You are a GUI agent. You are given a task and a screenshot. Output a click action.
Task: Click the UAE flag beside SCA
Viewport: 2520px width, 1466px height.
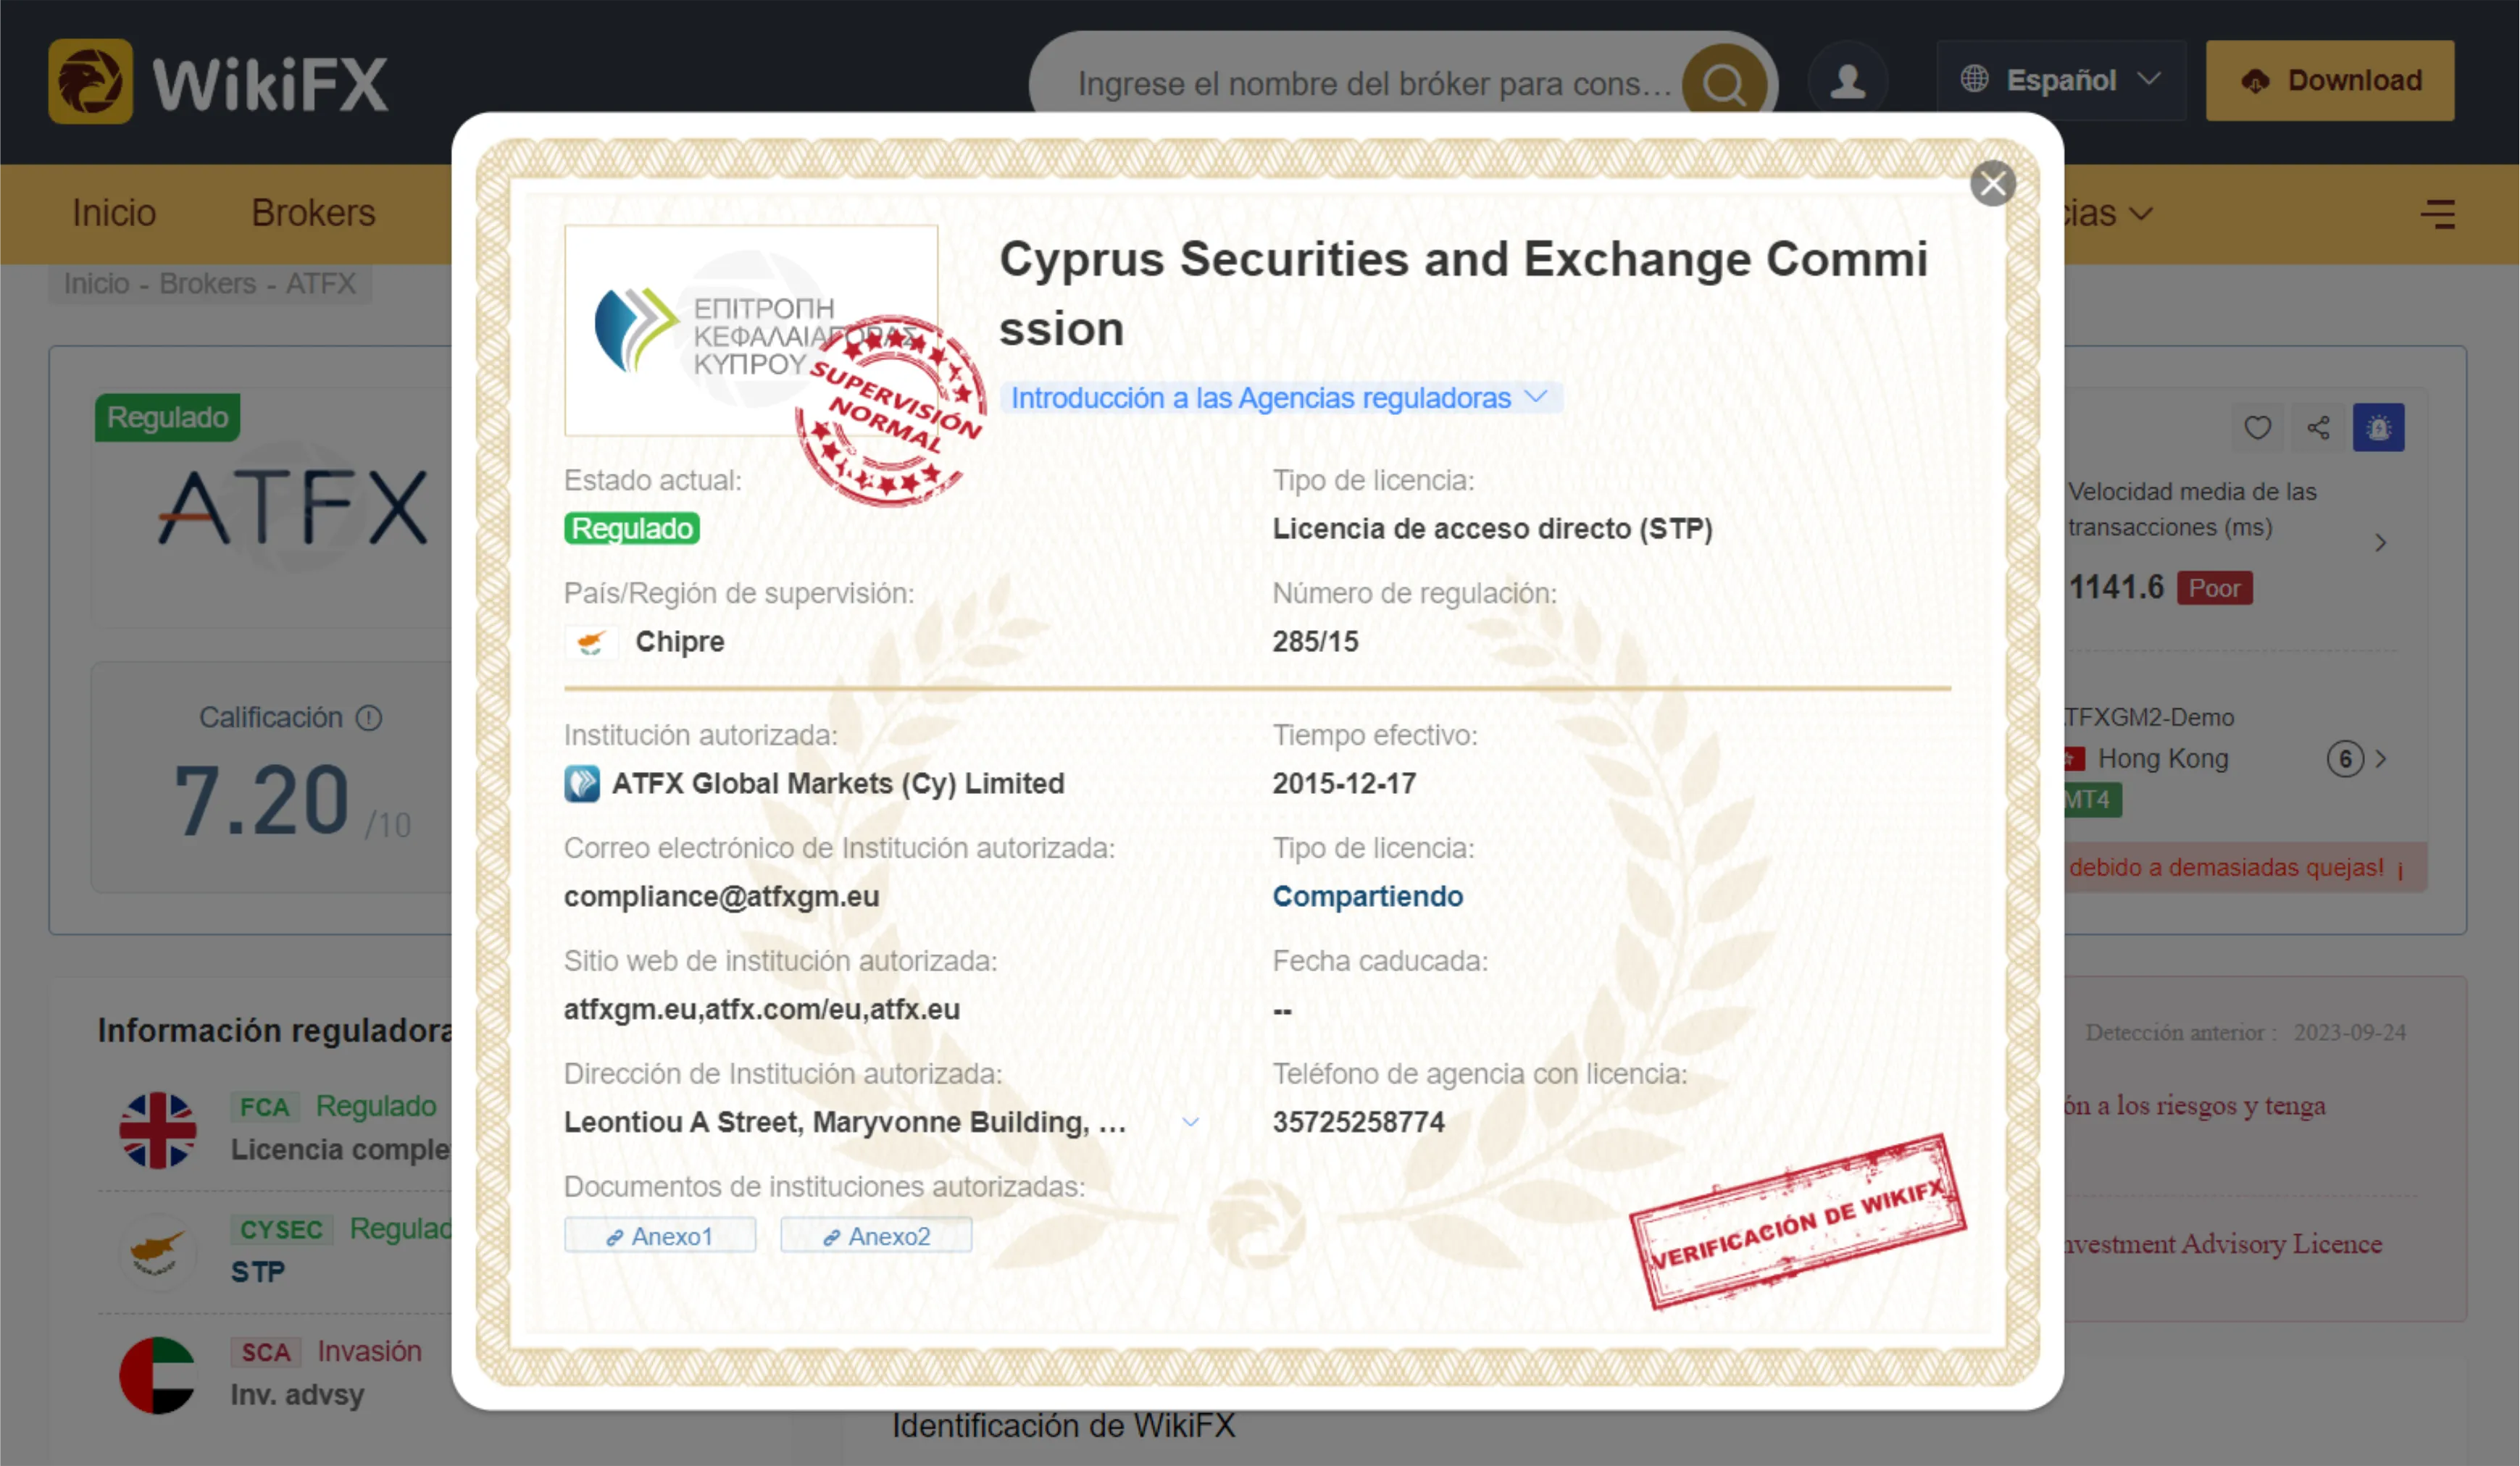click(158, 1375)
